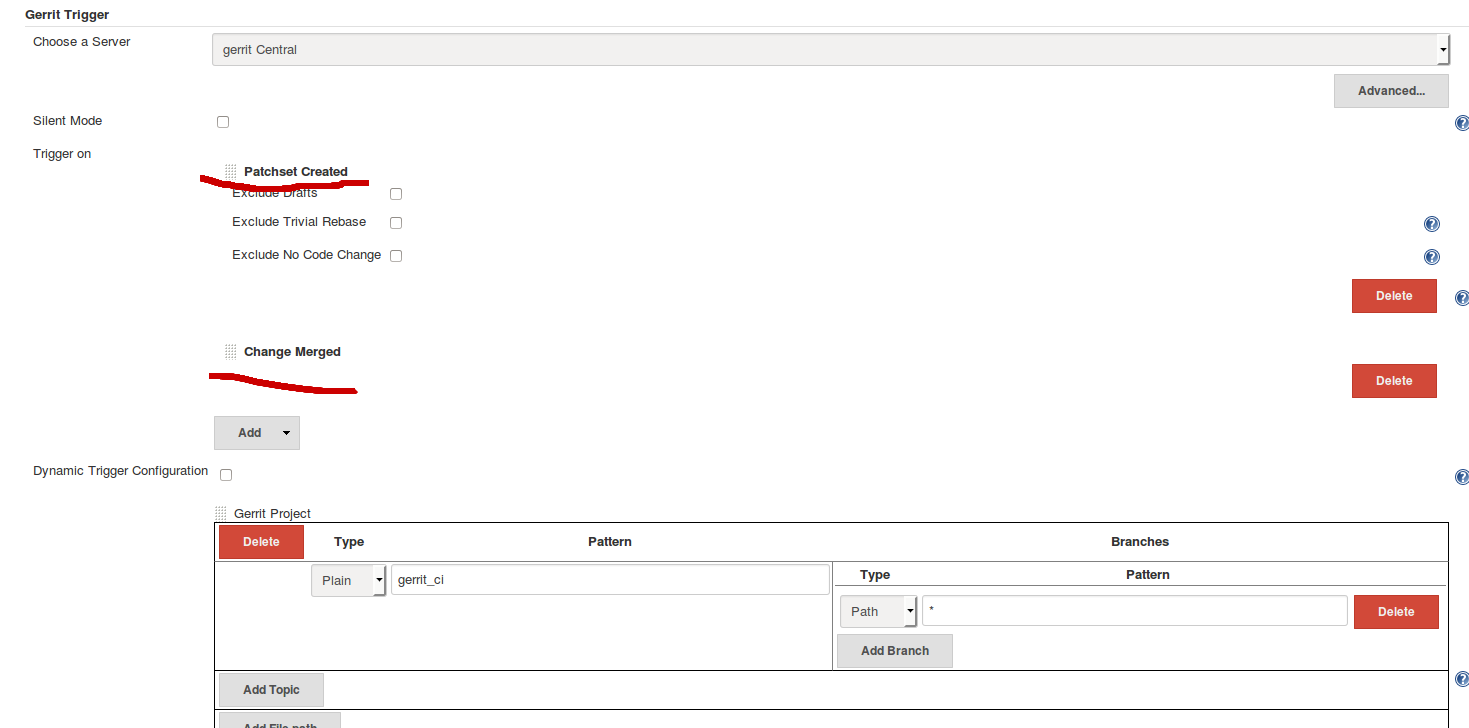The width and height of the screenshot is (1469, 728).
Task: Click the Patchset Created label
Action: 296,172
